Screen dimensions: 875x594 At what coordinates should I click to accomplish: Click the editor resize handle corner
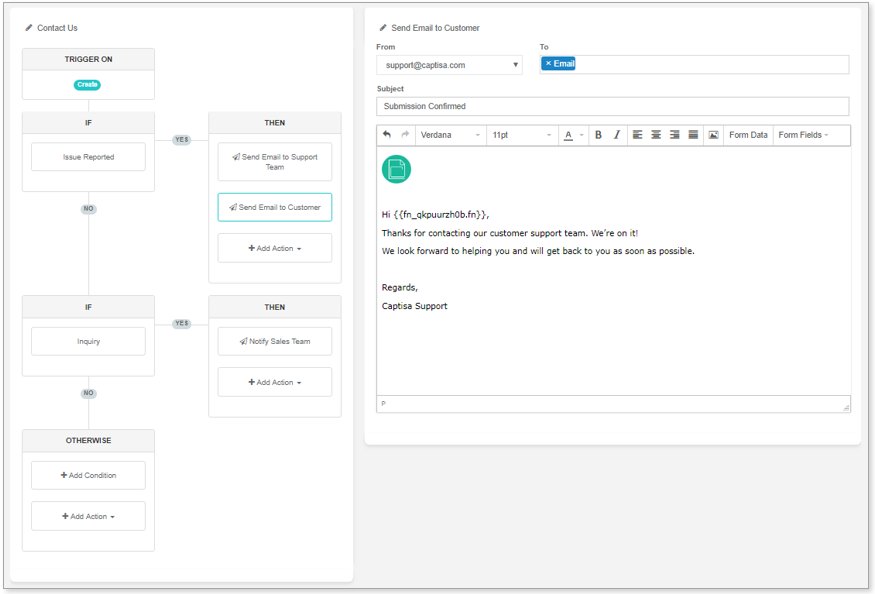(x=846, y=408)
